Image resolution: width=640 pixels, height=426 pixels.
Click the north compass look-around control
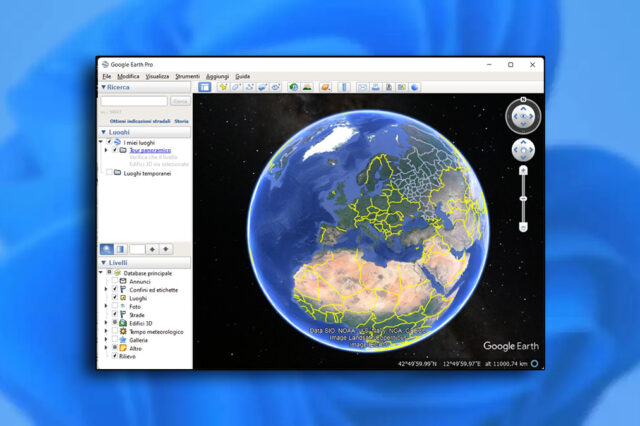(523, 116)
